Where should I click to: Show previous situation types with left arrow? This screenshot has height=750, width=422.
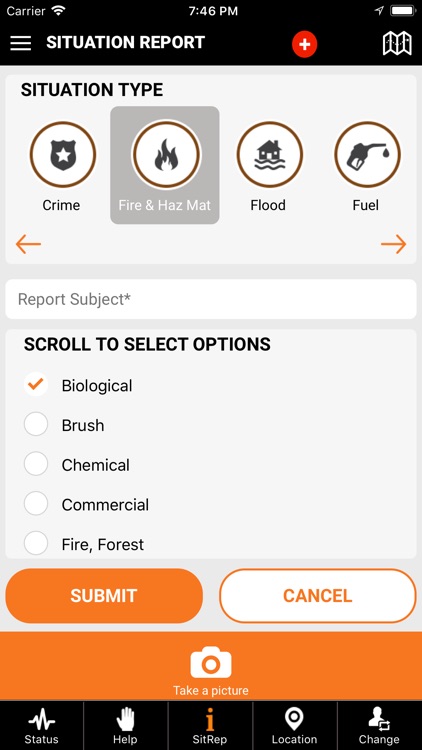tap(28, 244)
